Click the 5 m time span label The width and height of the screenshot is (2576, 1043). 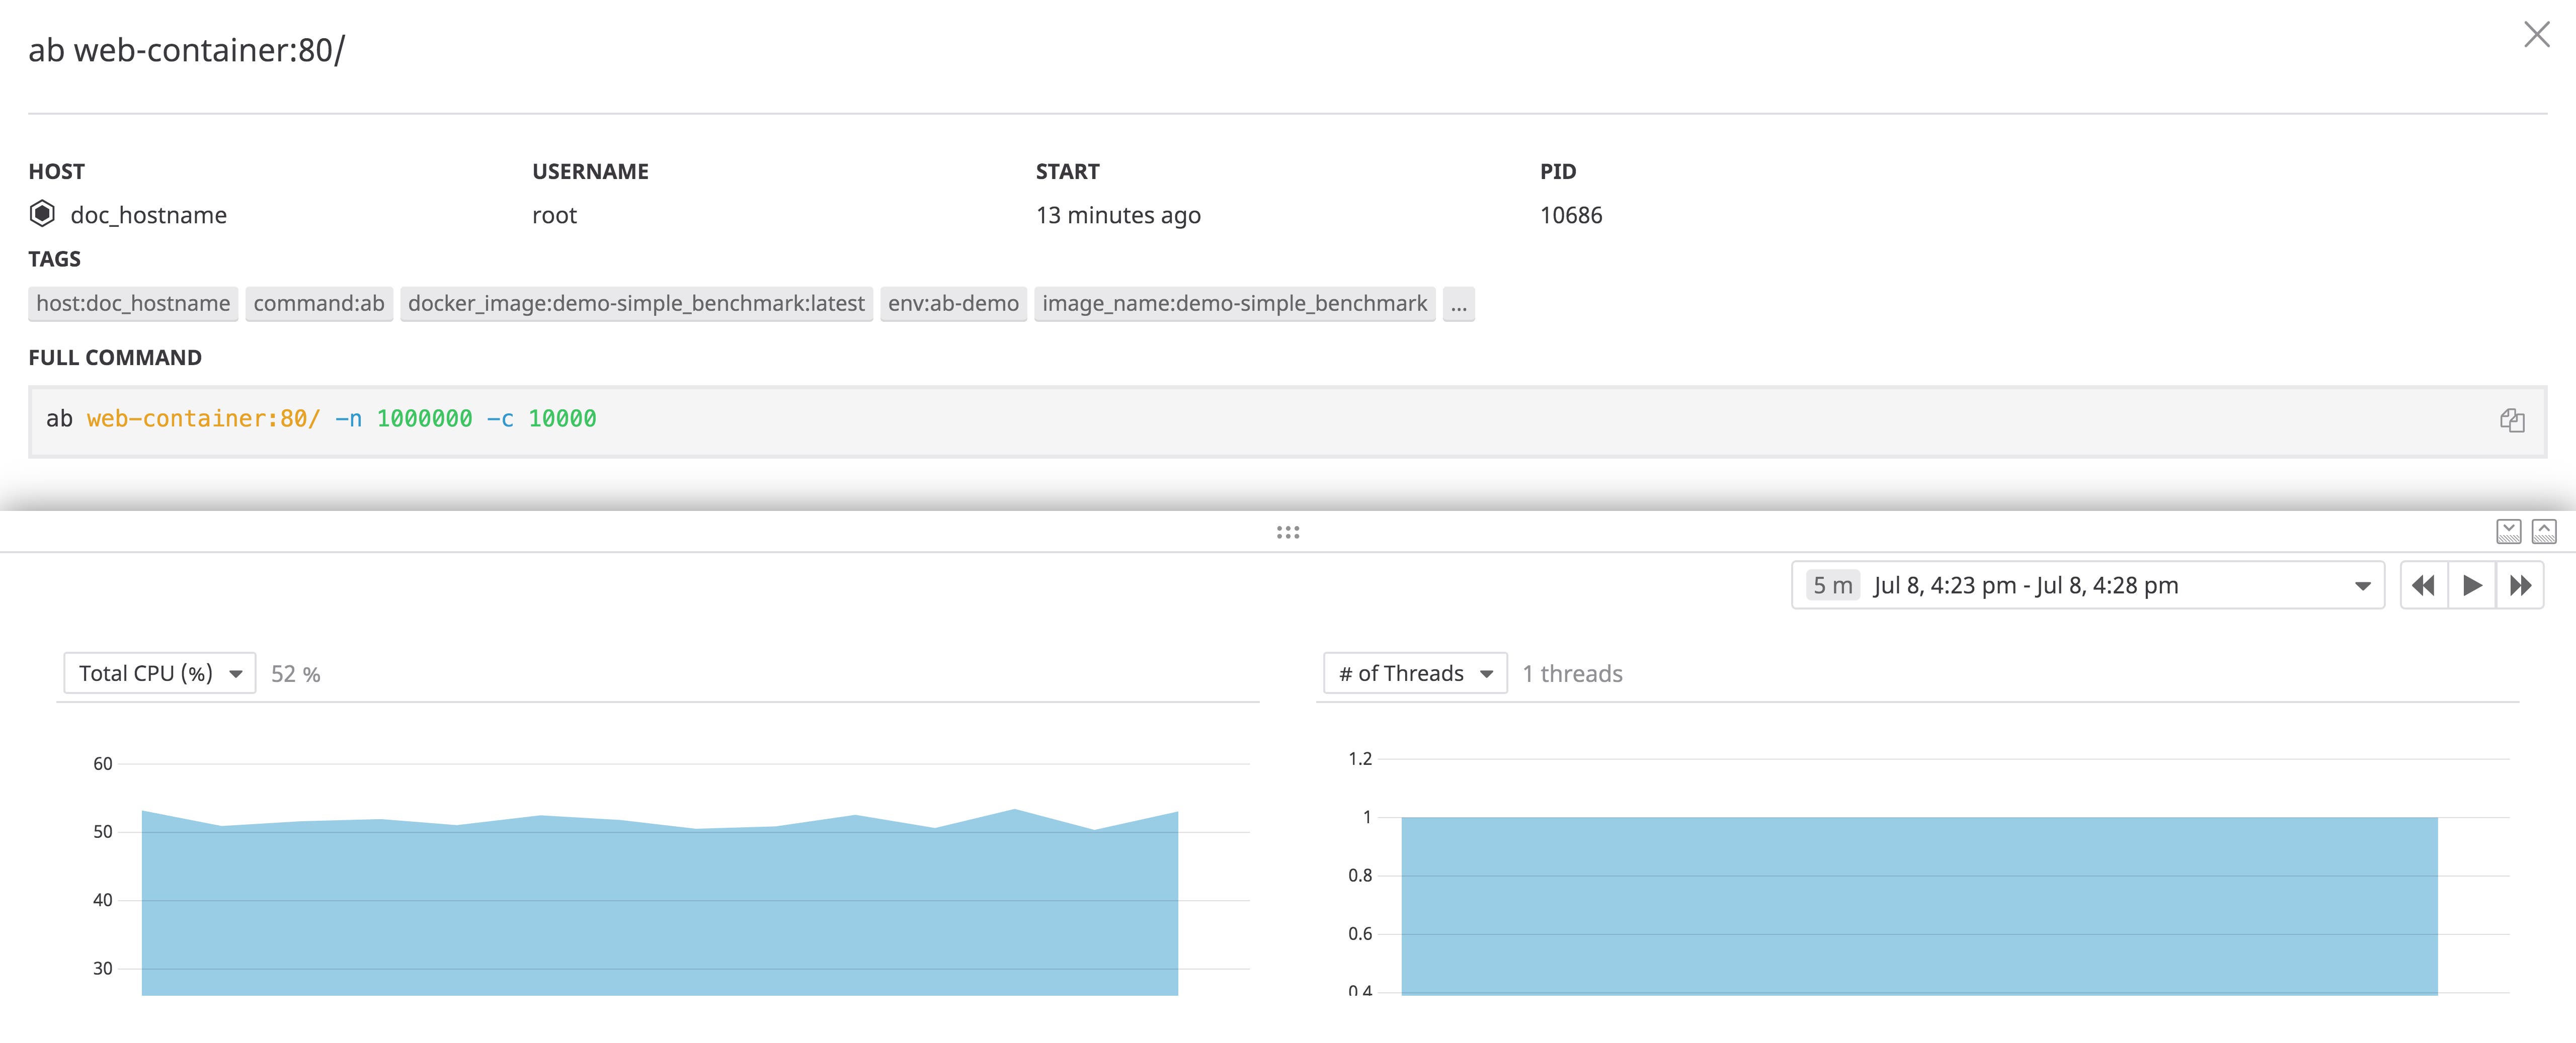(x=1833, y=585)
